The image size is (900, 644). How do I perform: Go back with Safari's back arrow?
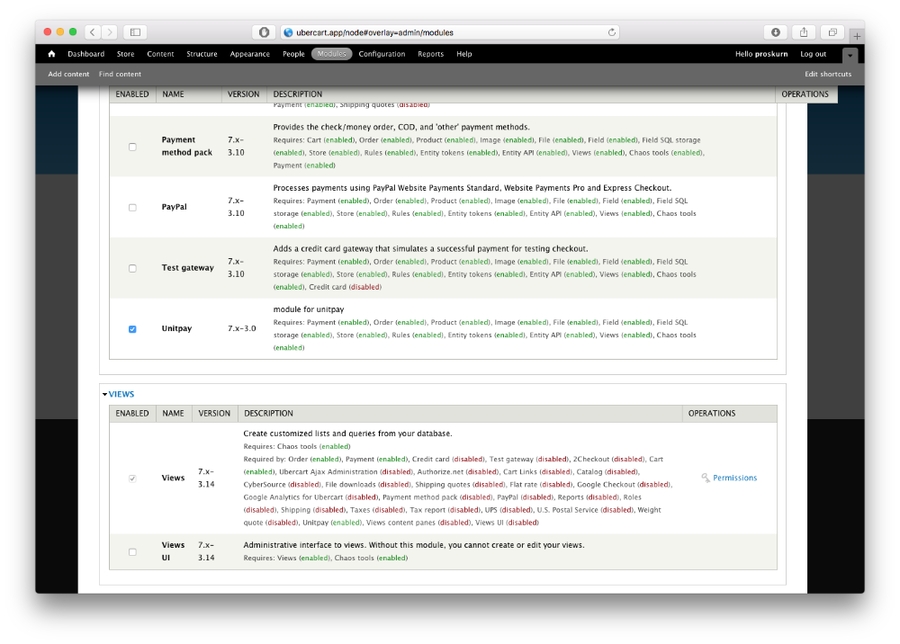coord(92,32)
